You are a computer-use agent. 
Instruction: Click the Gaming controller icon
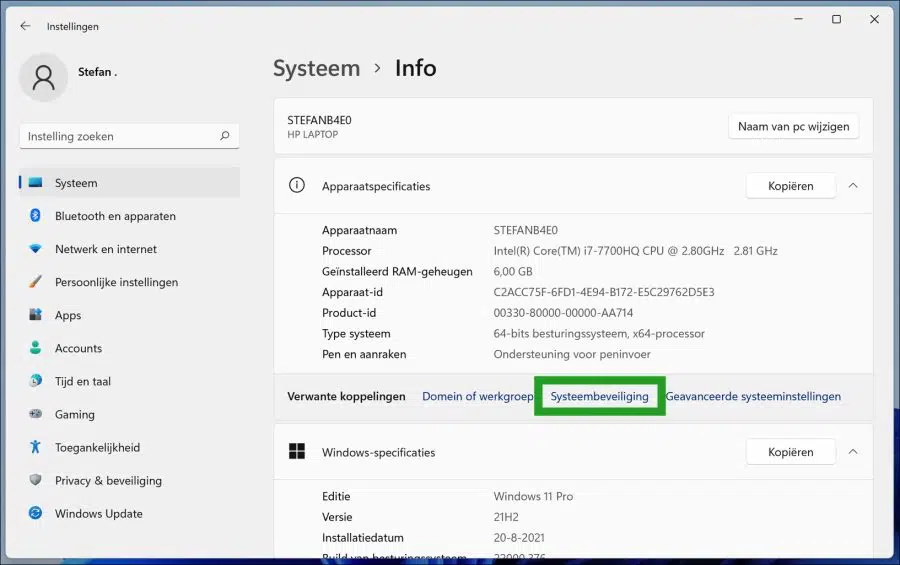(x=36, y=414)
